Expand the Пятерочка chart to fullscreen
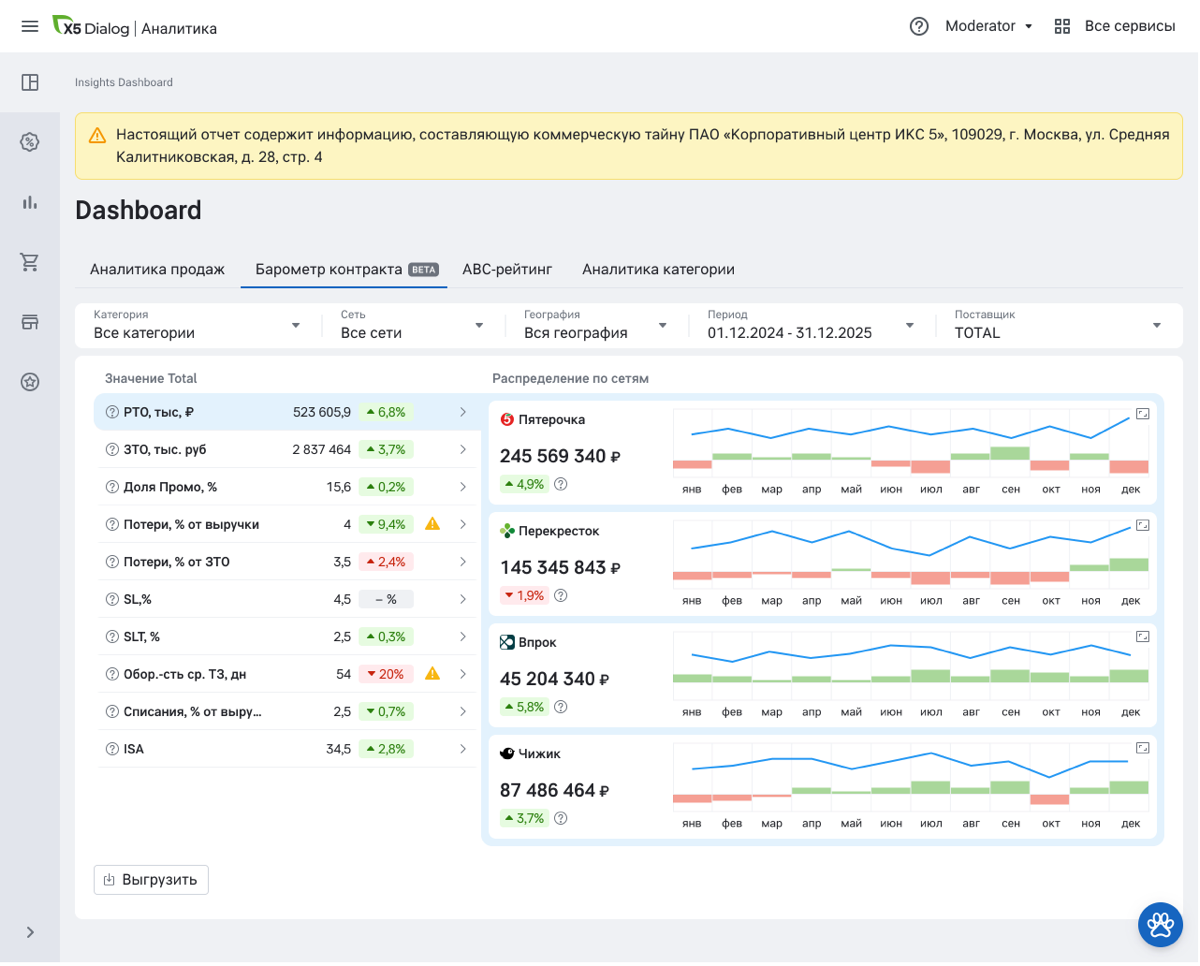 [x=1143, y=413]
